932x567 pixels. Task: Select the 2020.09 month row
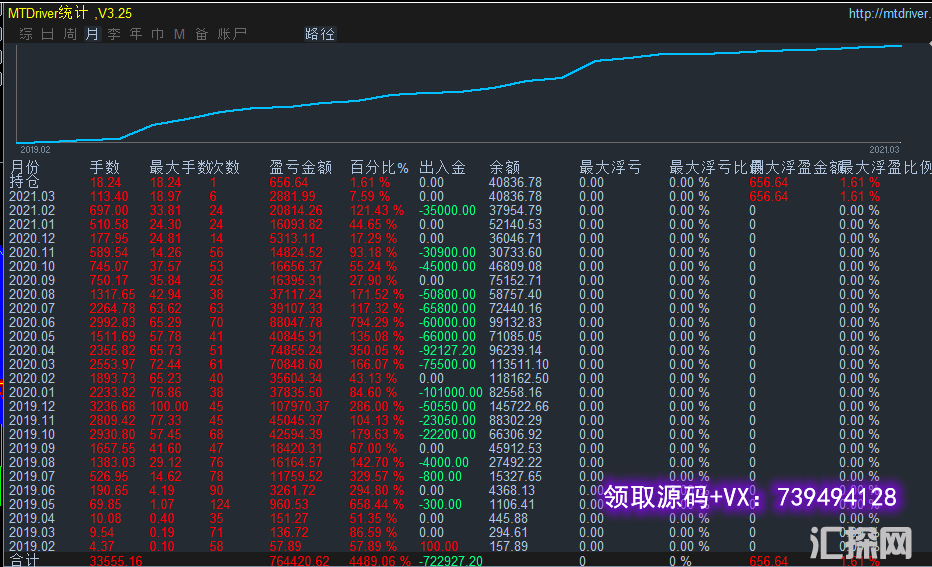32,280
